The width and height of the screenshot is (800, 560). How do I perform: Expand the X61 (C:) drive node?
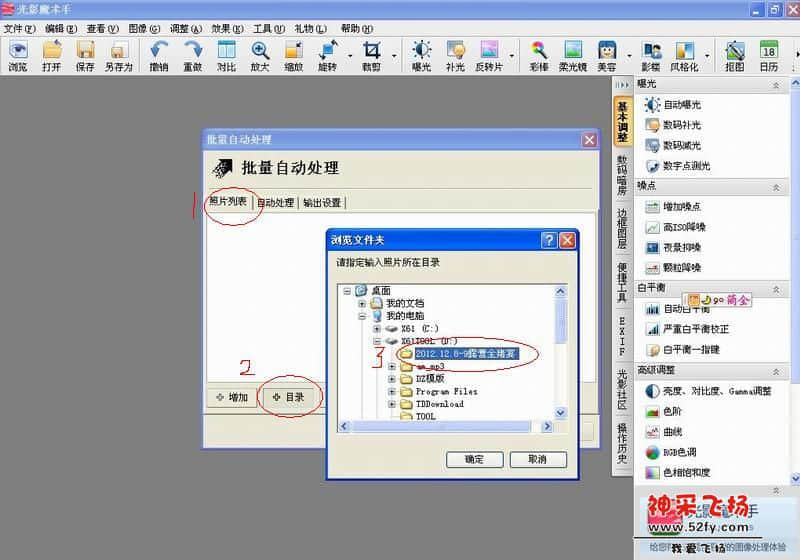point(377,329)
